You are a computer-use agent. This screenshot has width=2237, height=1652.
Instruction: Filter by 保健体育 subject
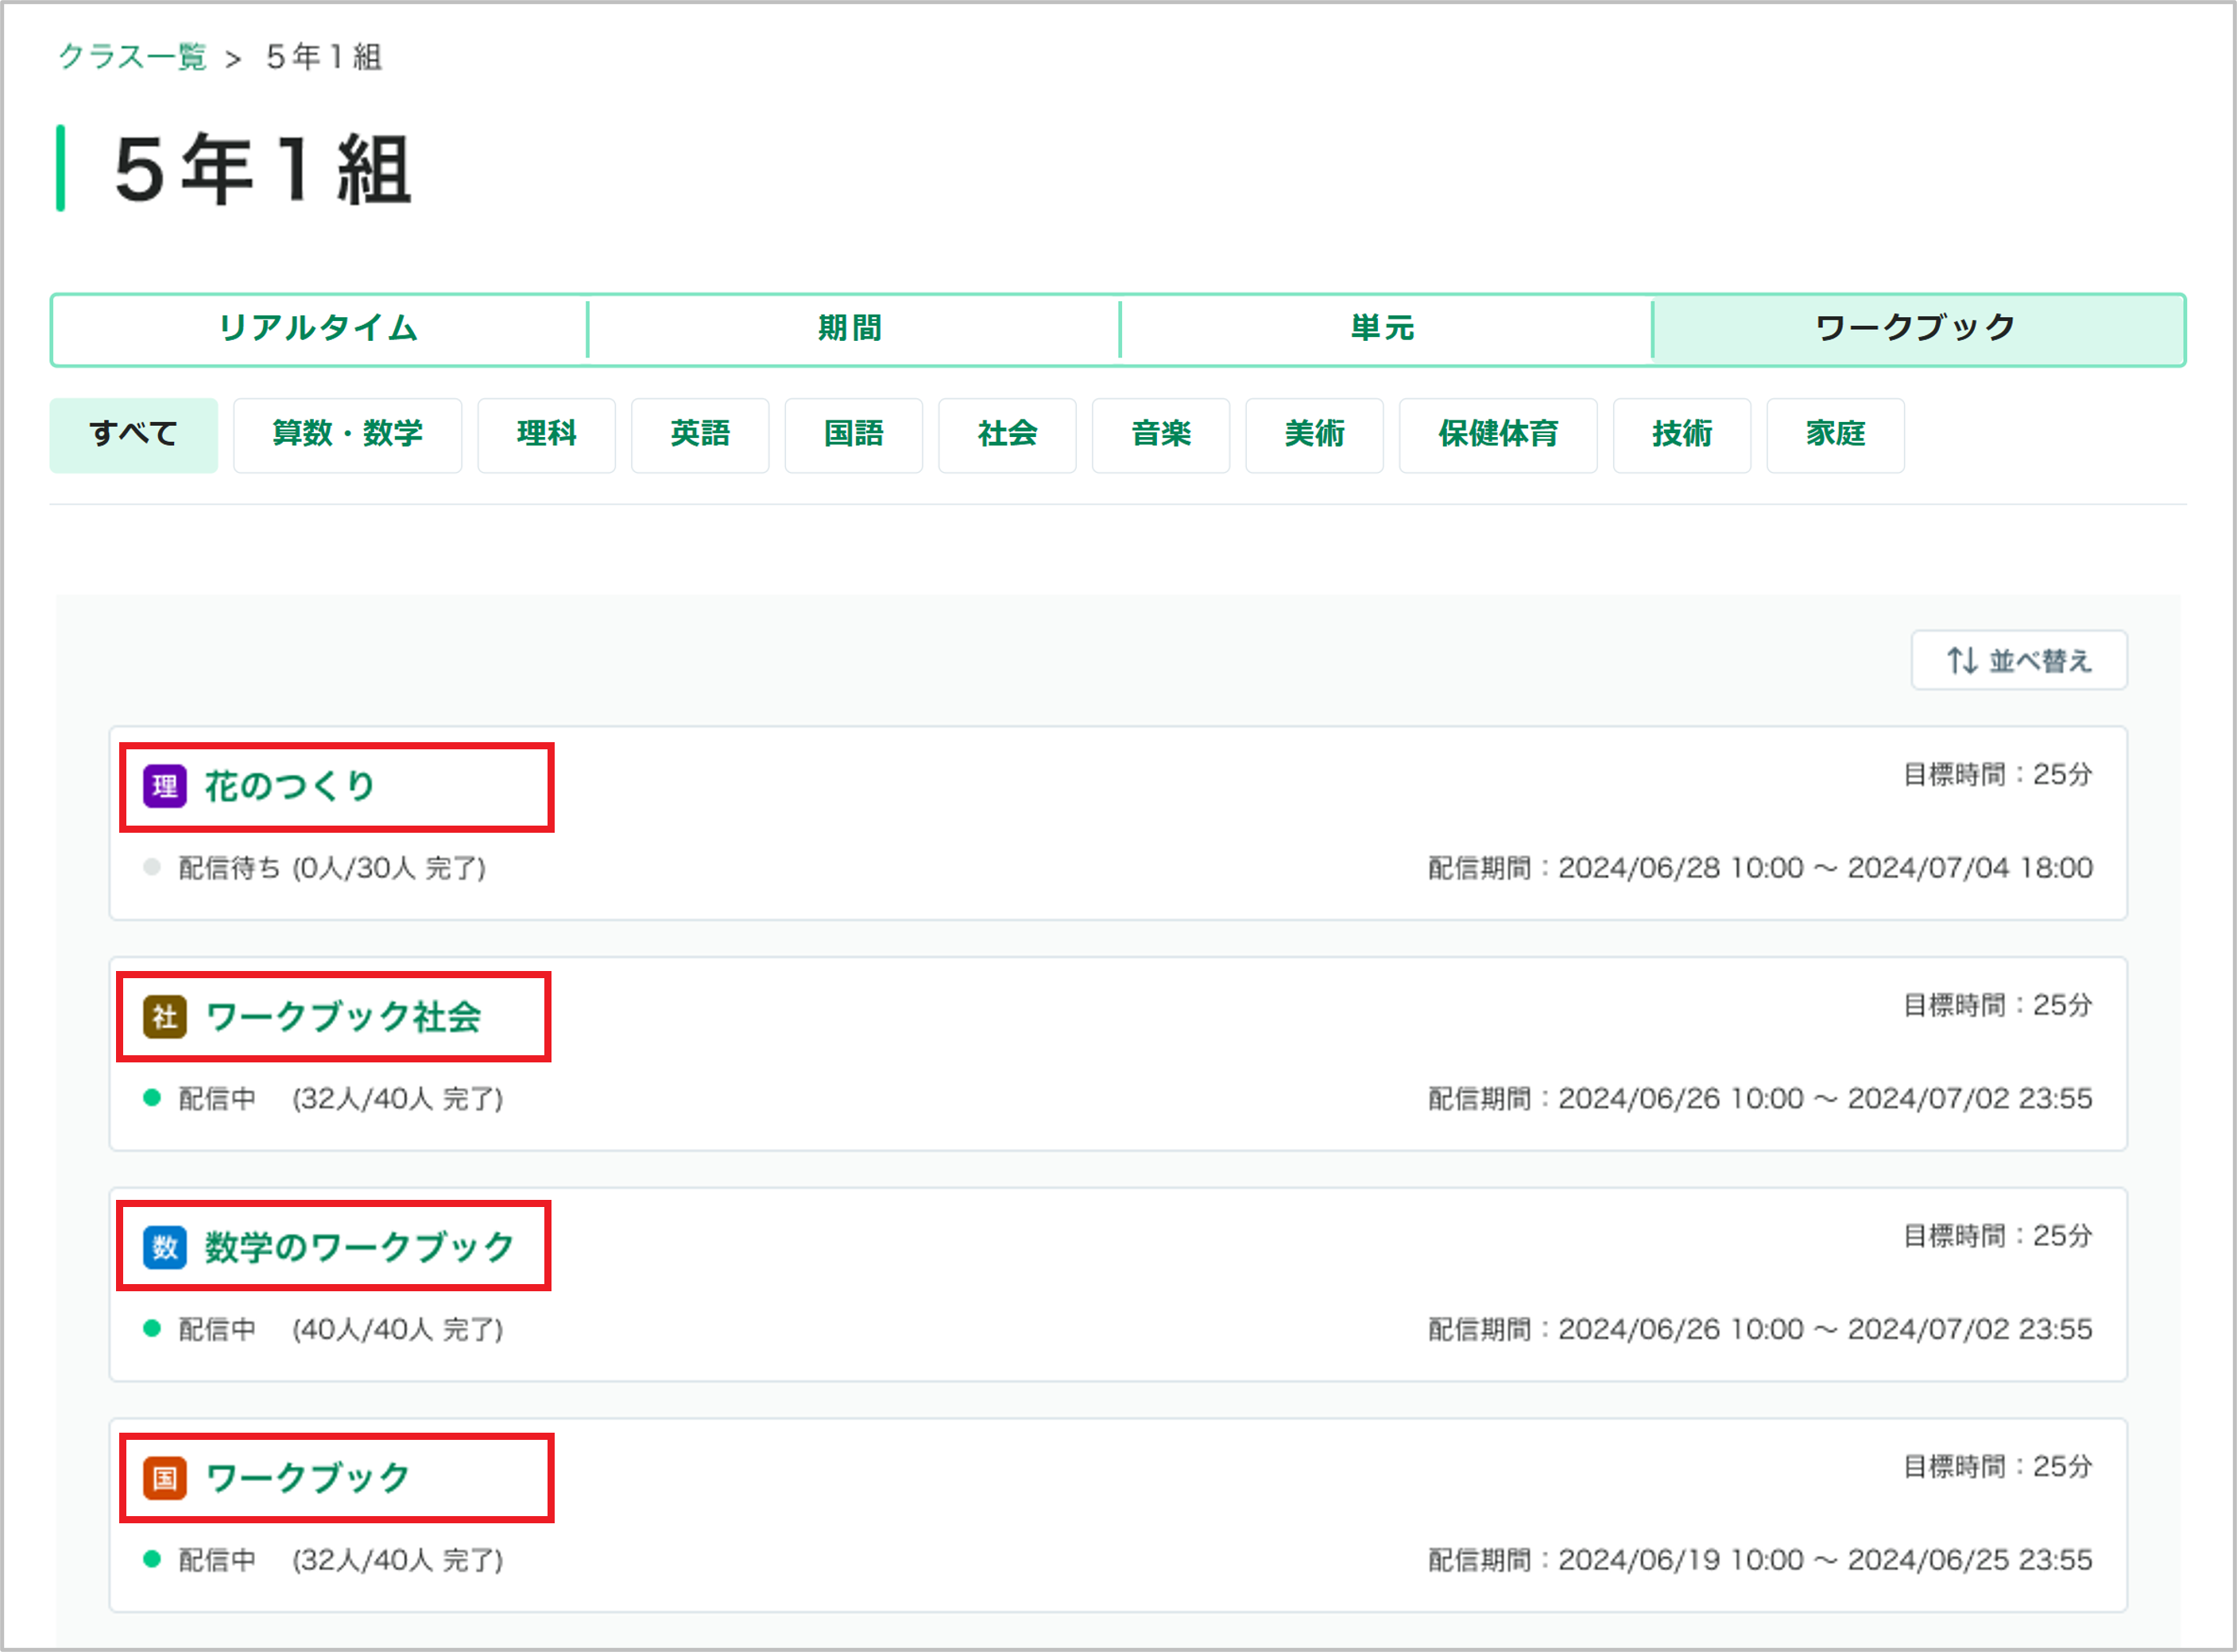pos(1498,435)
